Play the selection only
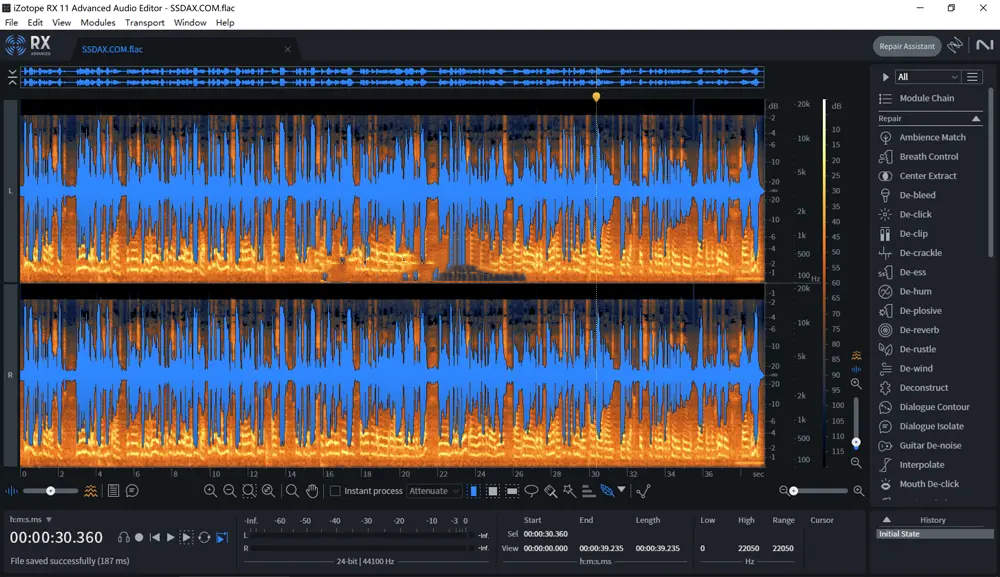 (186, 537)
